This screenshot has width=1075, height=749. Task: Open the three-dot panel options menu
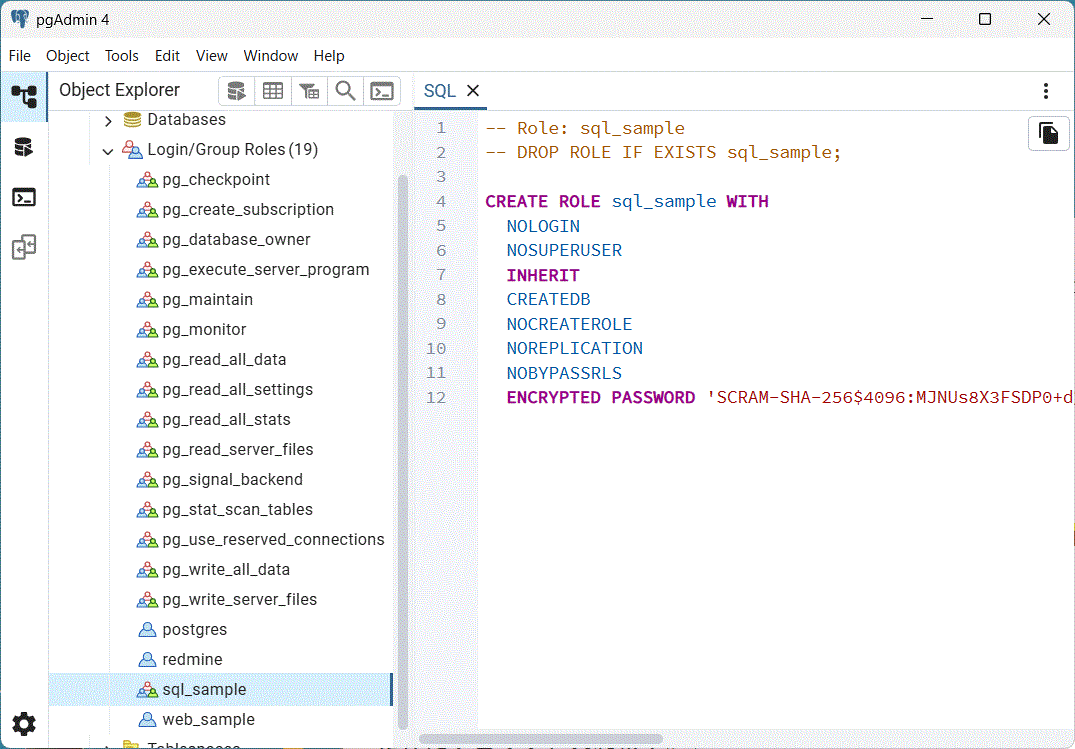tap(1046, 91)
